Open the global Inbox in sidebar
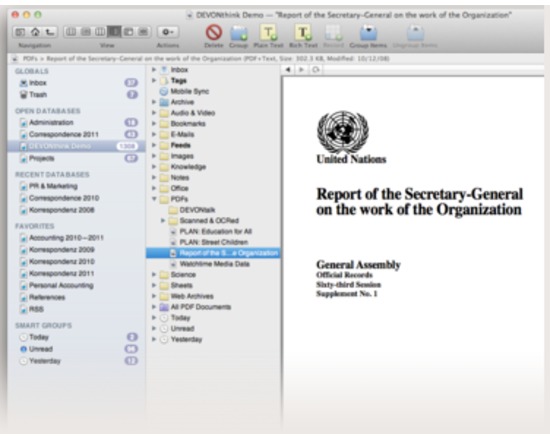The width and height of the screenshot is (550, 440). tap(77, 83)
